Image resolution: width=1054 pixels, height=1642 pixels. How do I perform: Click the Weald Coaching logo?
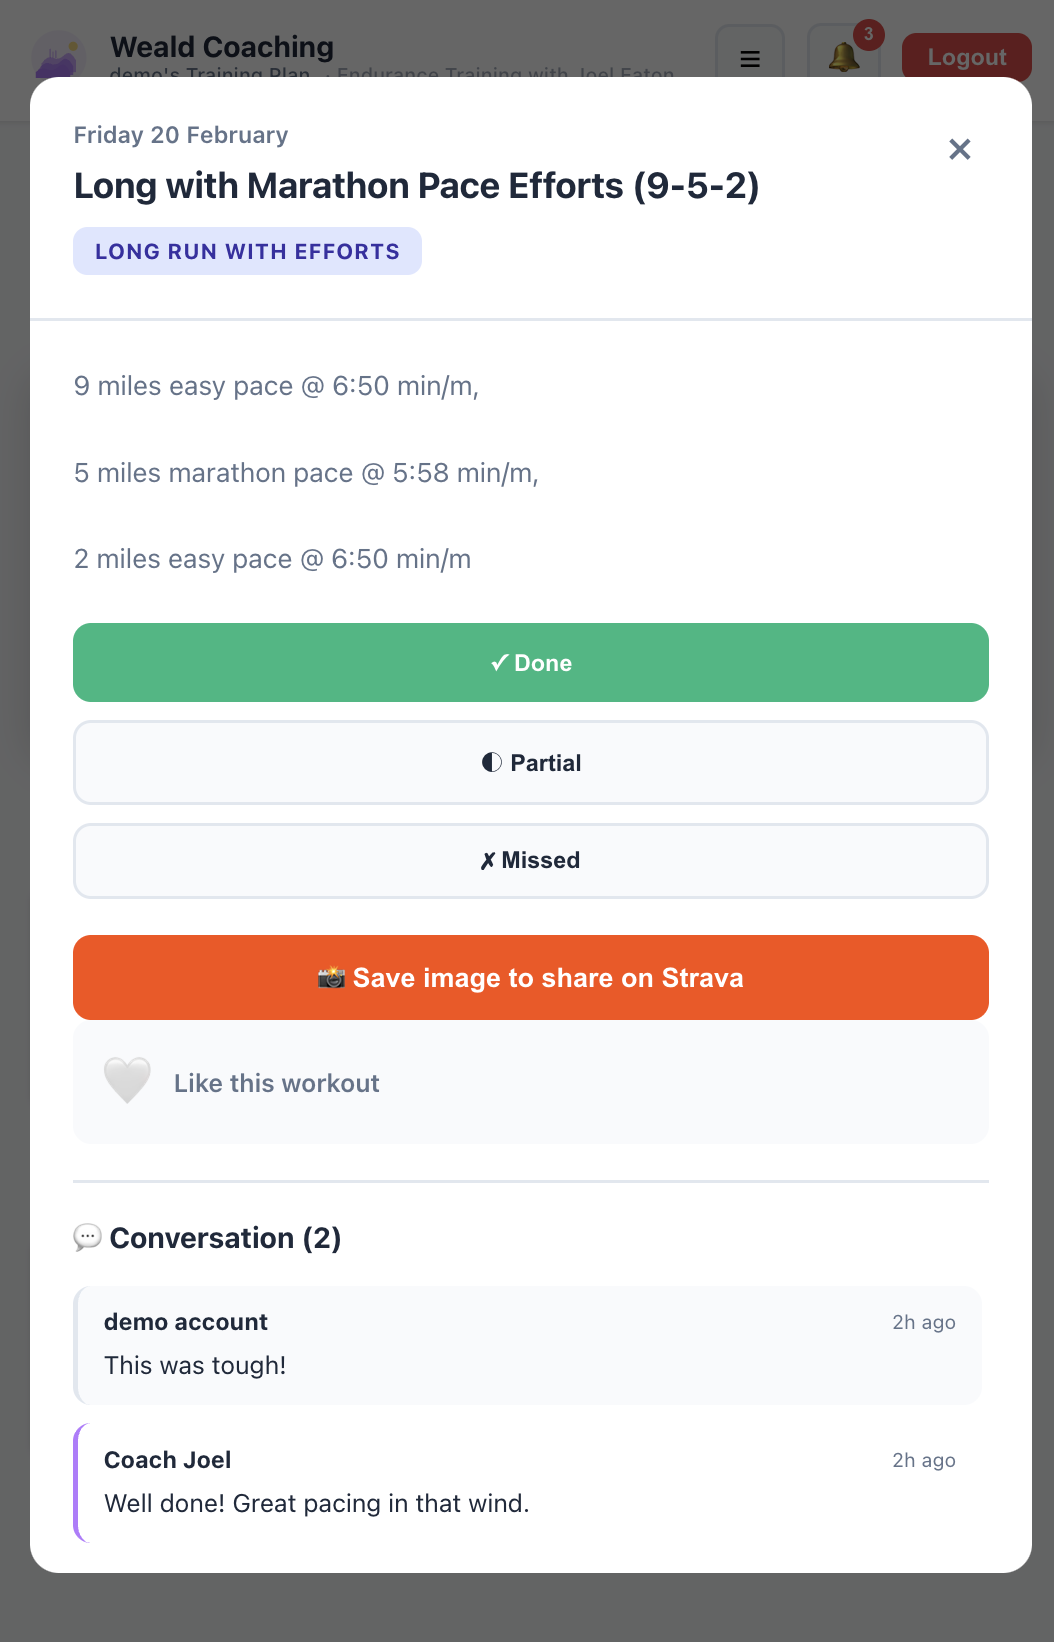[58, 56]
